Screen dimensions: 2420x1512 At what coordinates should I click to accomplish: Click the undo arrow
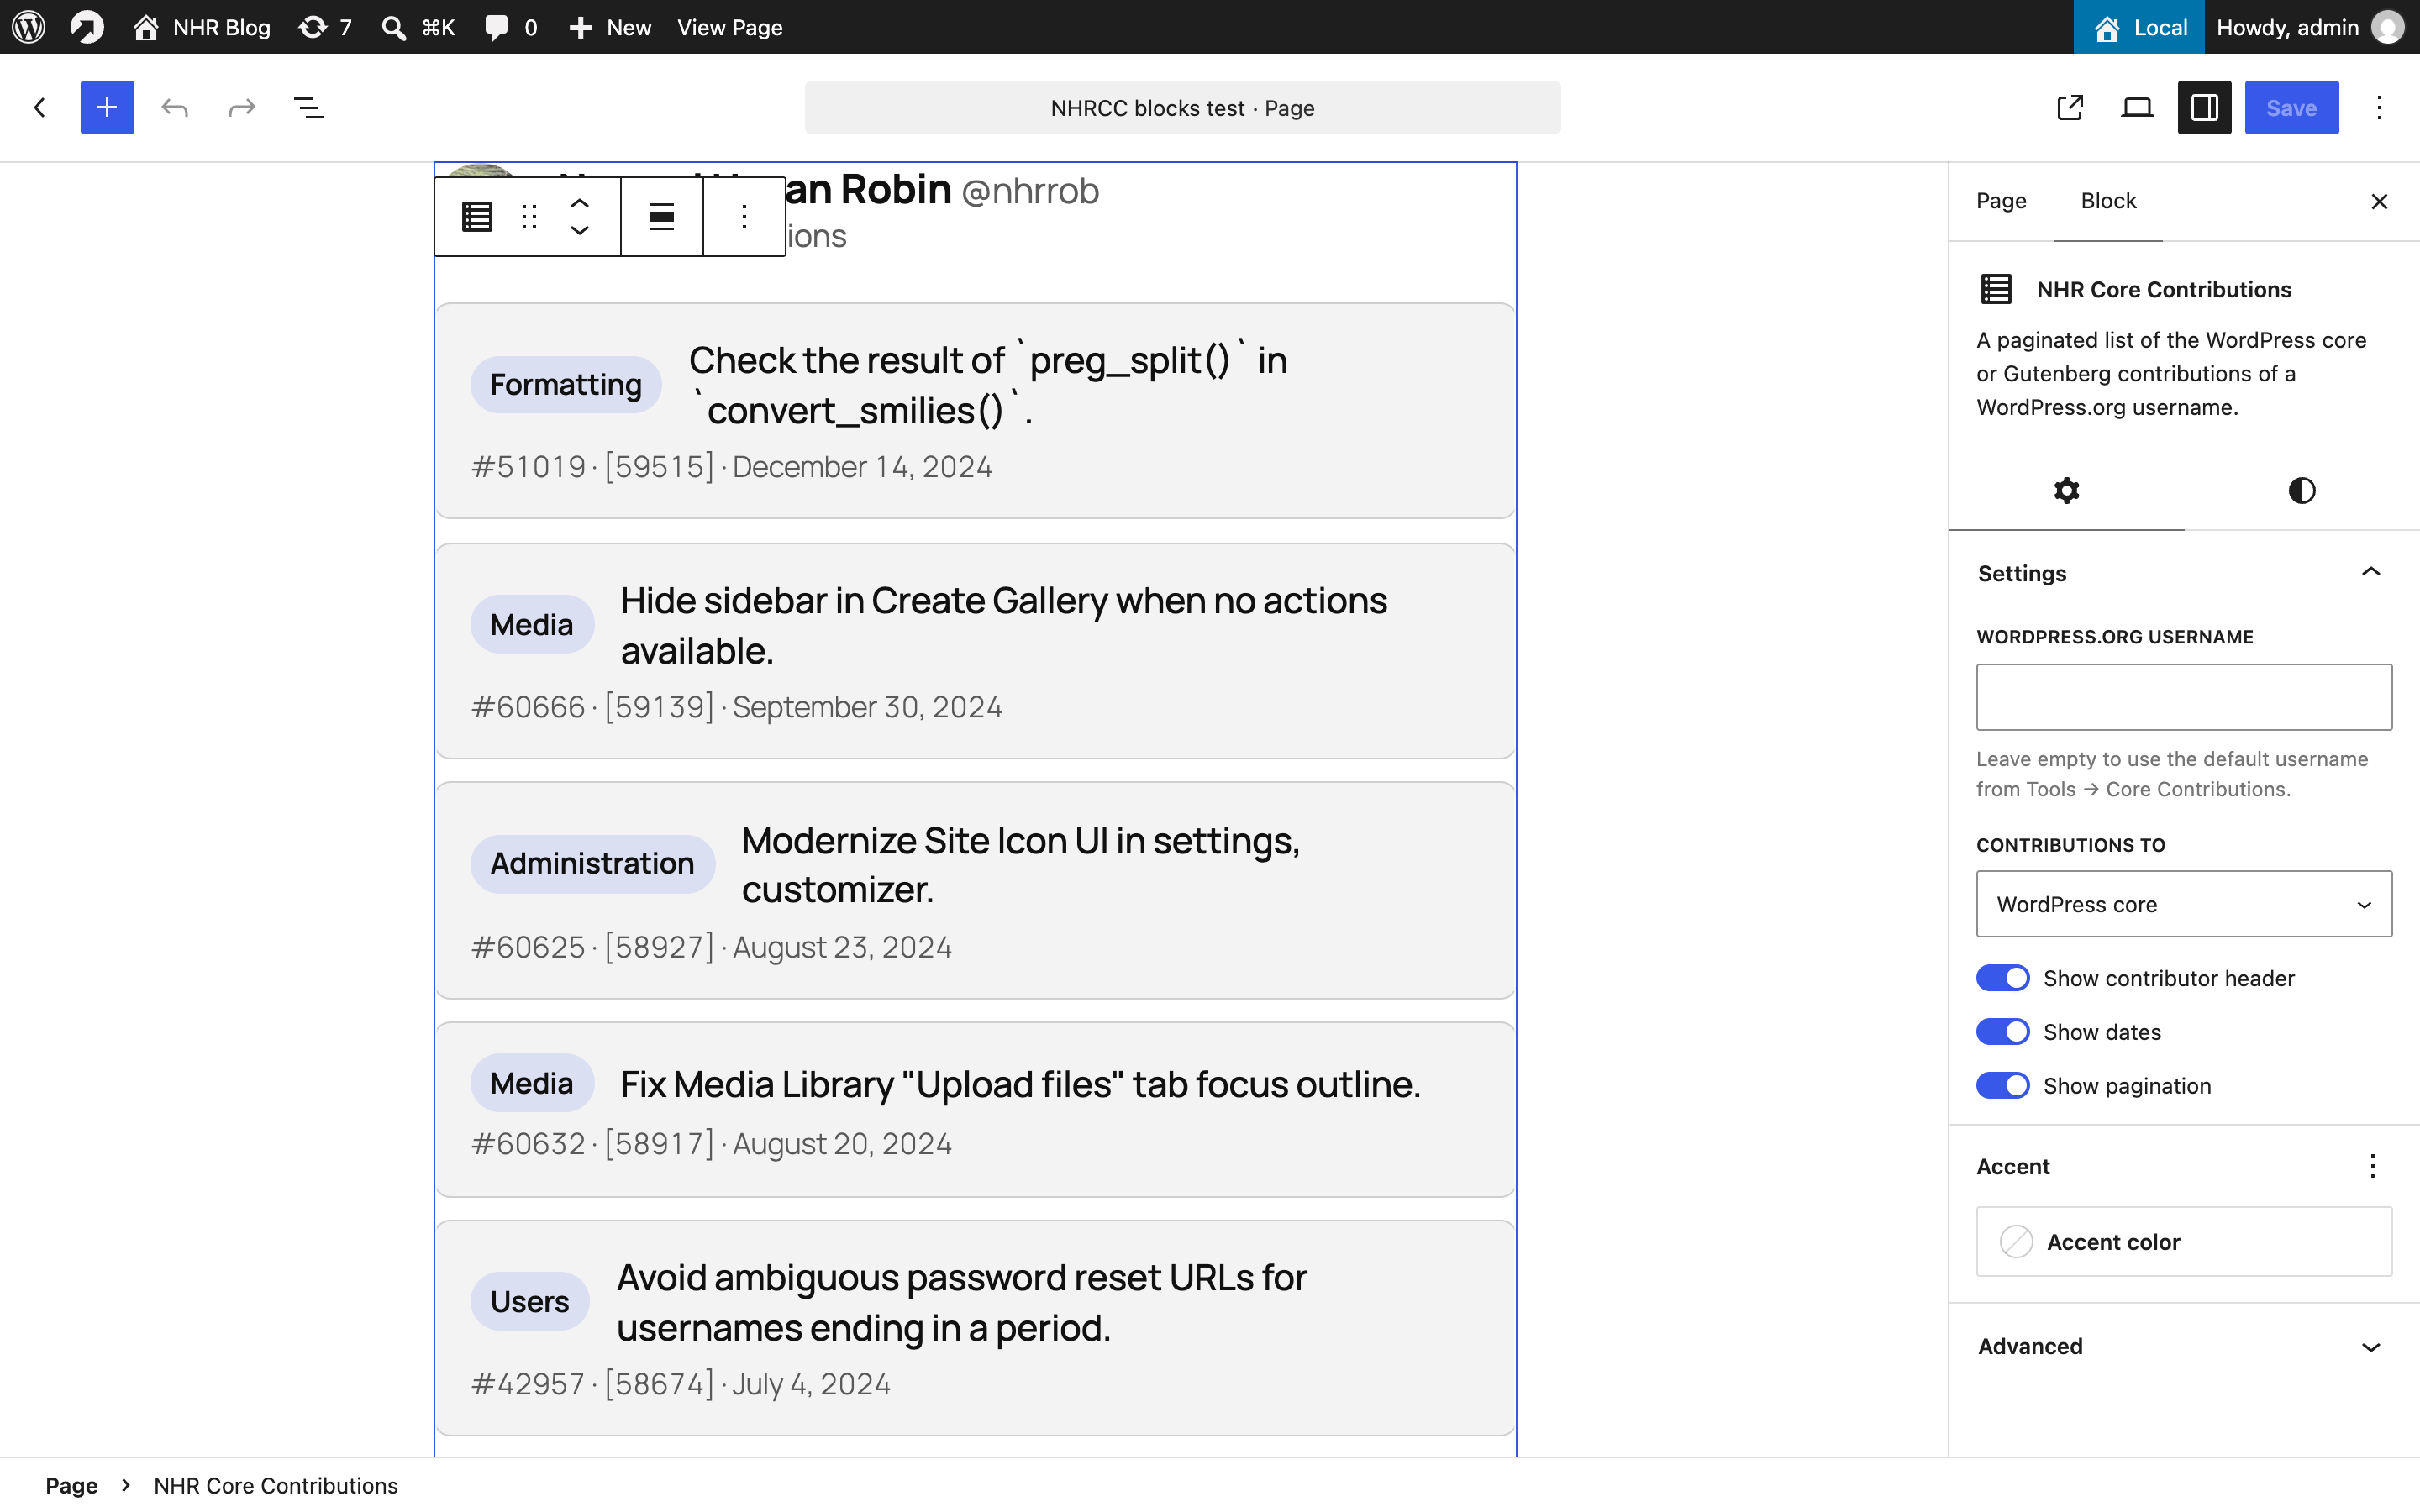click(175, 107)
